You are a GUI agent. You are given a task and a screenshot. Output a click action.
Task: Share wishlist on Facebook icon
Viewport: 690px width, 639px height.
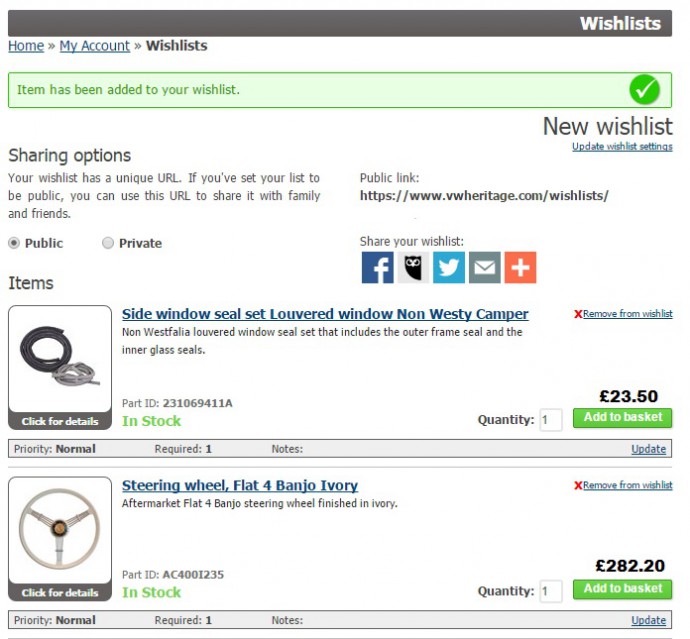(378, 268)
